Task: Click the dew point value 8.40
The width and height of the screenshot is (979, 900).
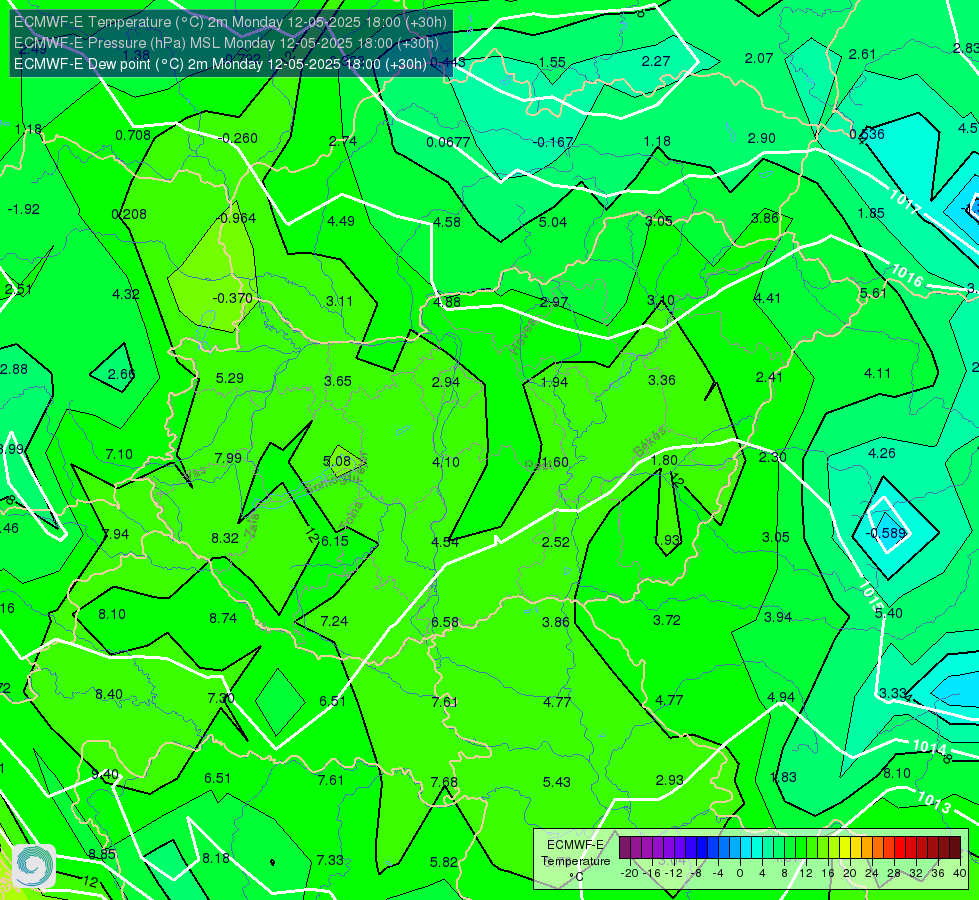Action: (109, 694)
